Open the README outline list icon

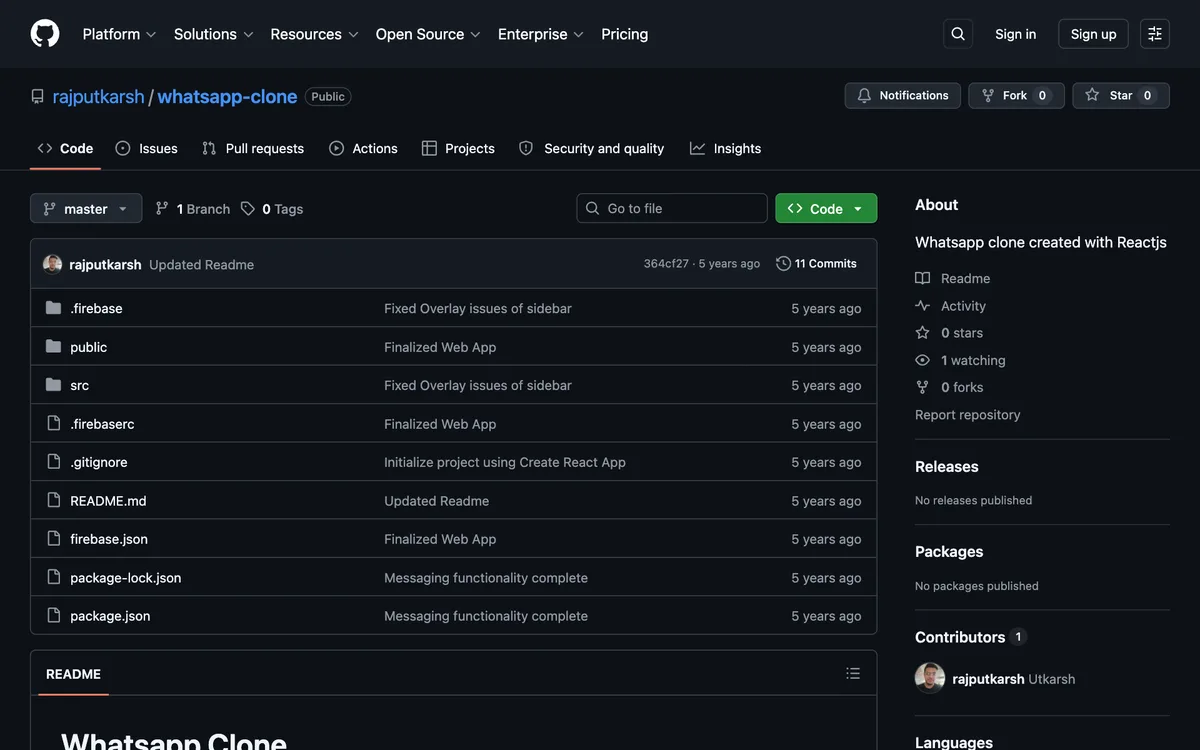[853, 674]
